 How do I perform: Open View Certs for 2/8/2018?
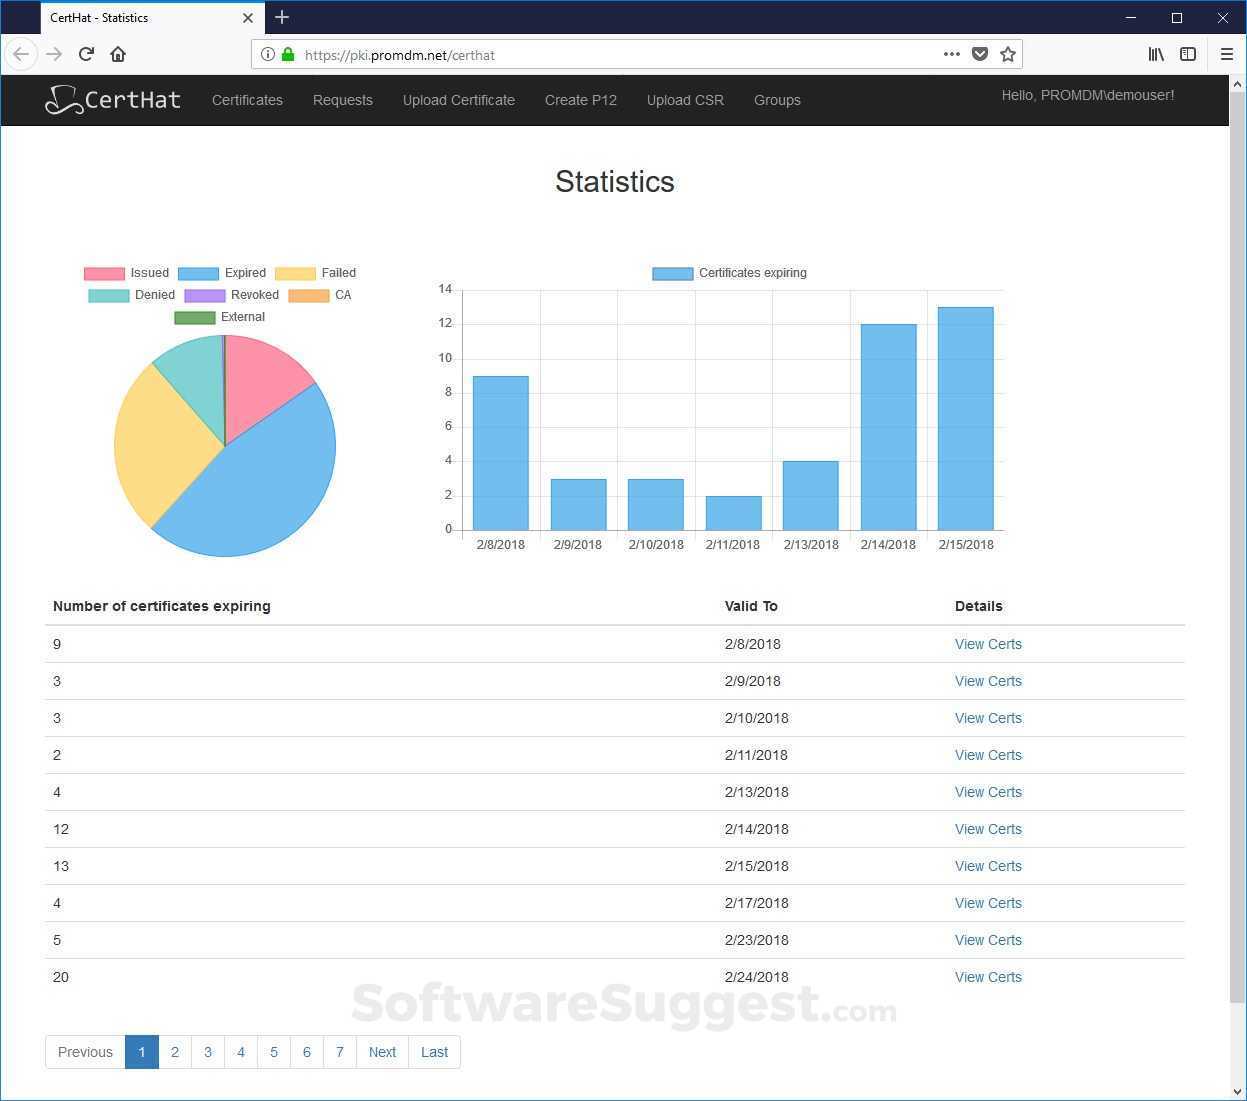987,644
